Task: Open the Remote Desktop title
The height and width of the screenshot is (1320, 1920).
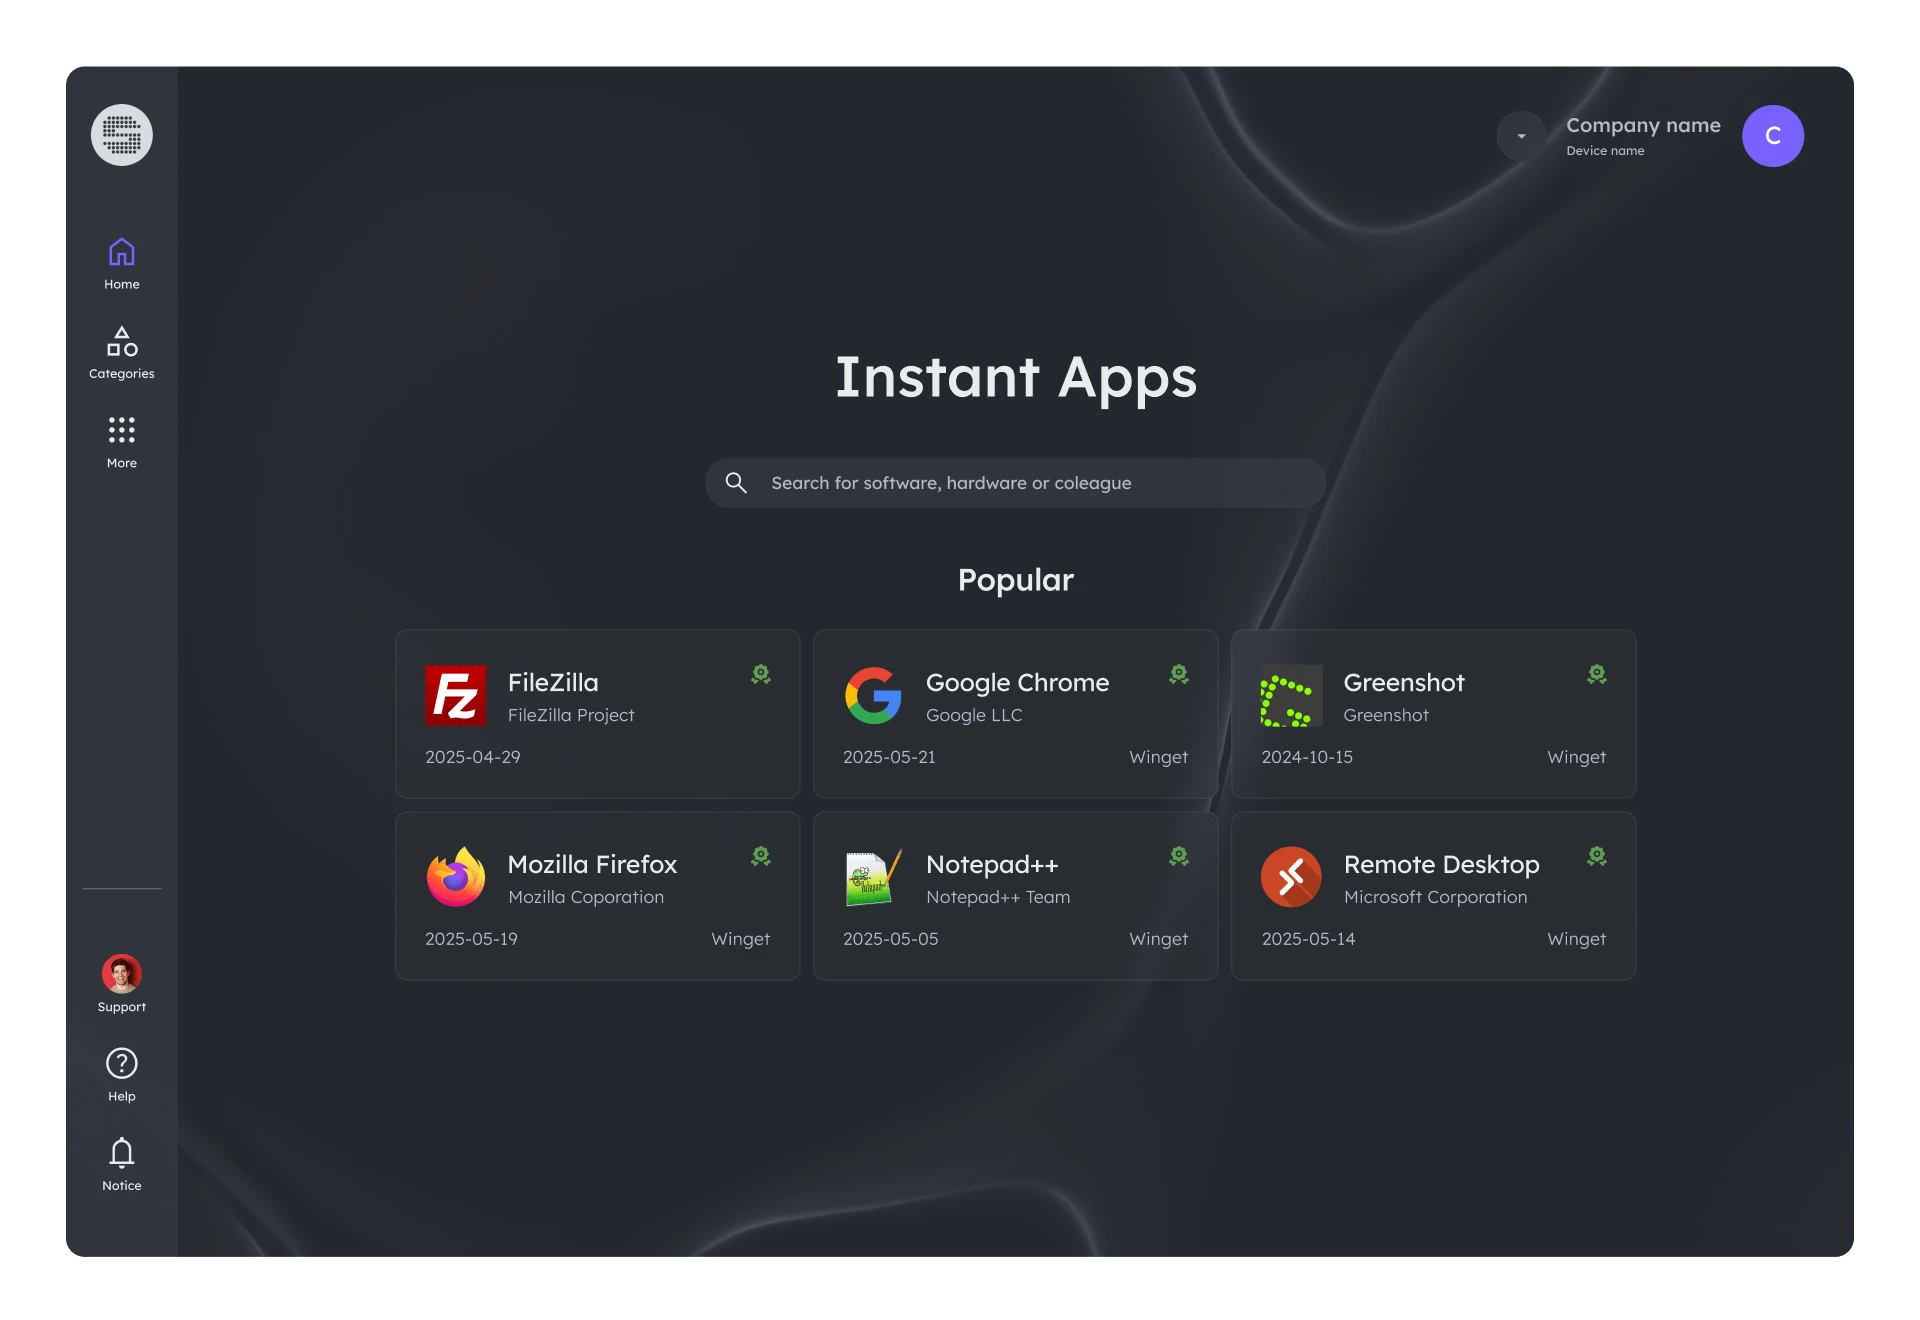Action: click(x=1441, y=865)
